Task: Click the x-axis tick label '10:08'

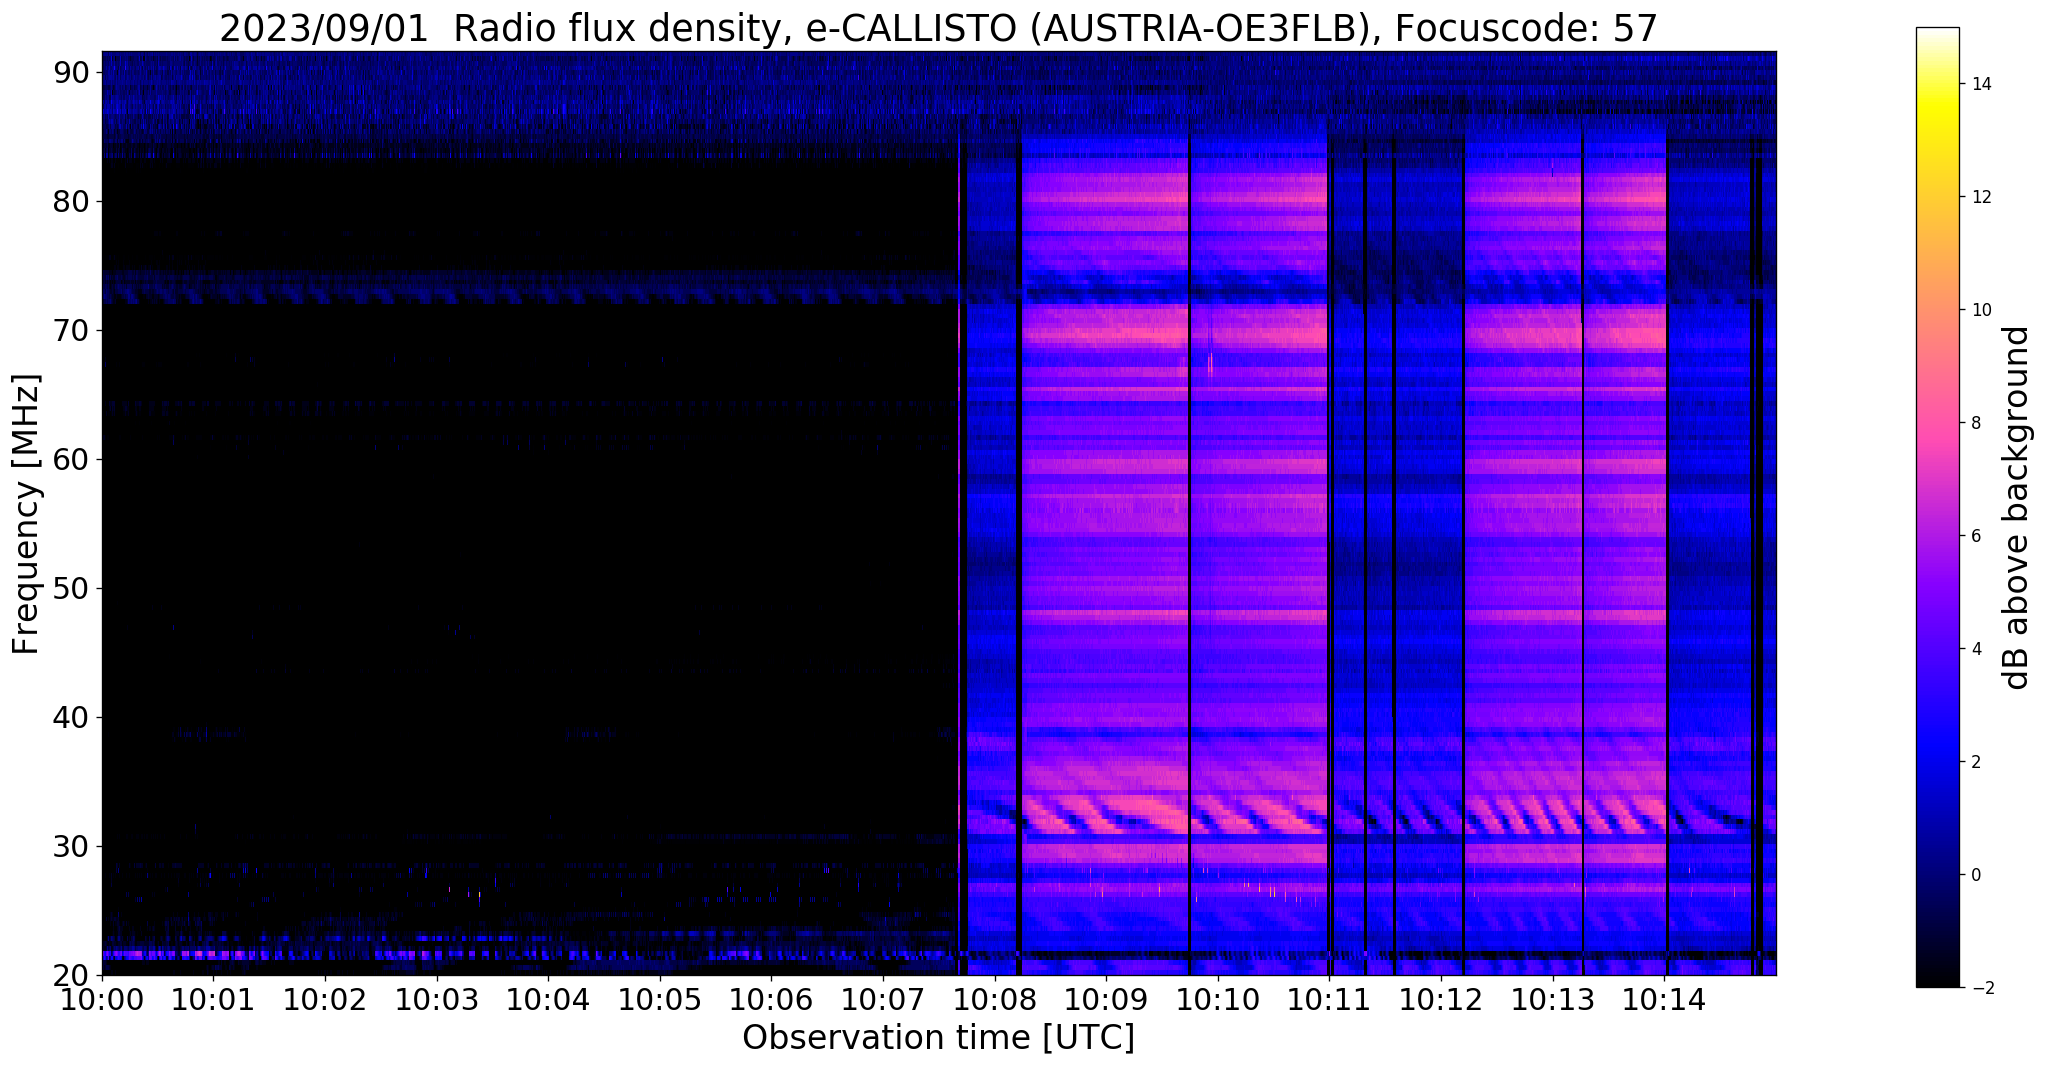Action: coord(994,999)
